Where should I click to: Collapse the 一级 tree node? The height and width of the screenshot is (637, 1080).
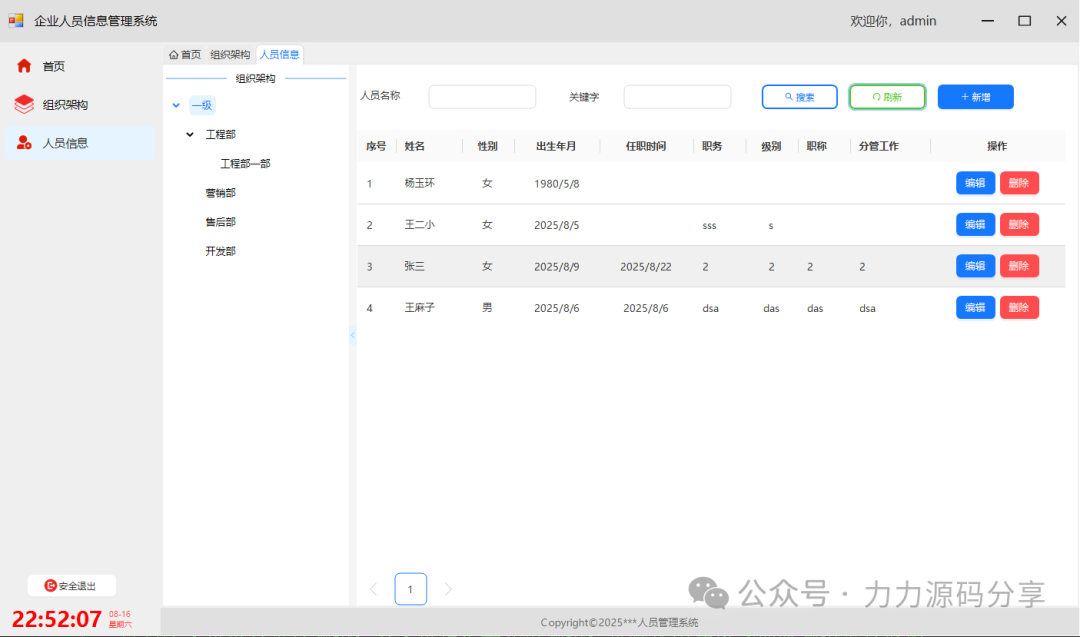pos(176,105)
